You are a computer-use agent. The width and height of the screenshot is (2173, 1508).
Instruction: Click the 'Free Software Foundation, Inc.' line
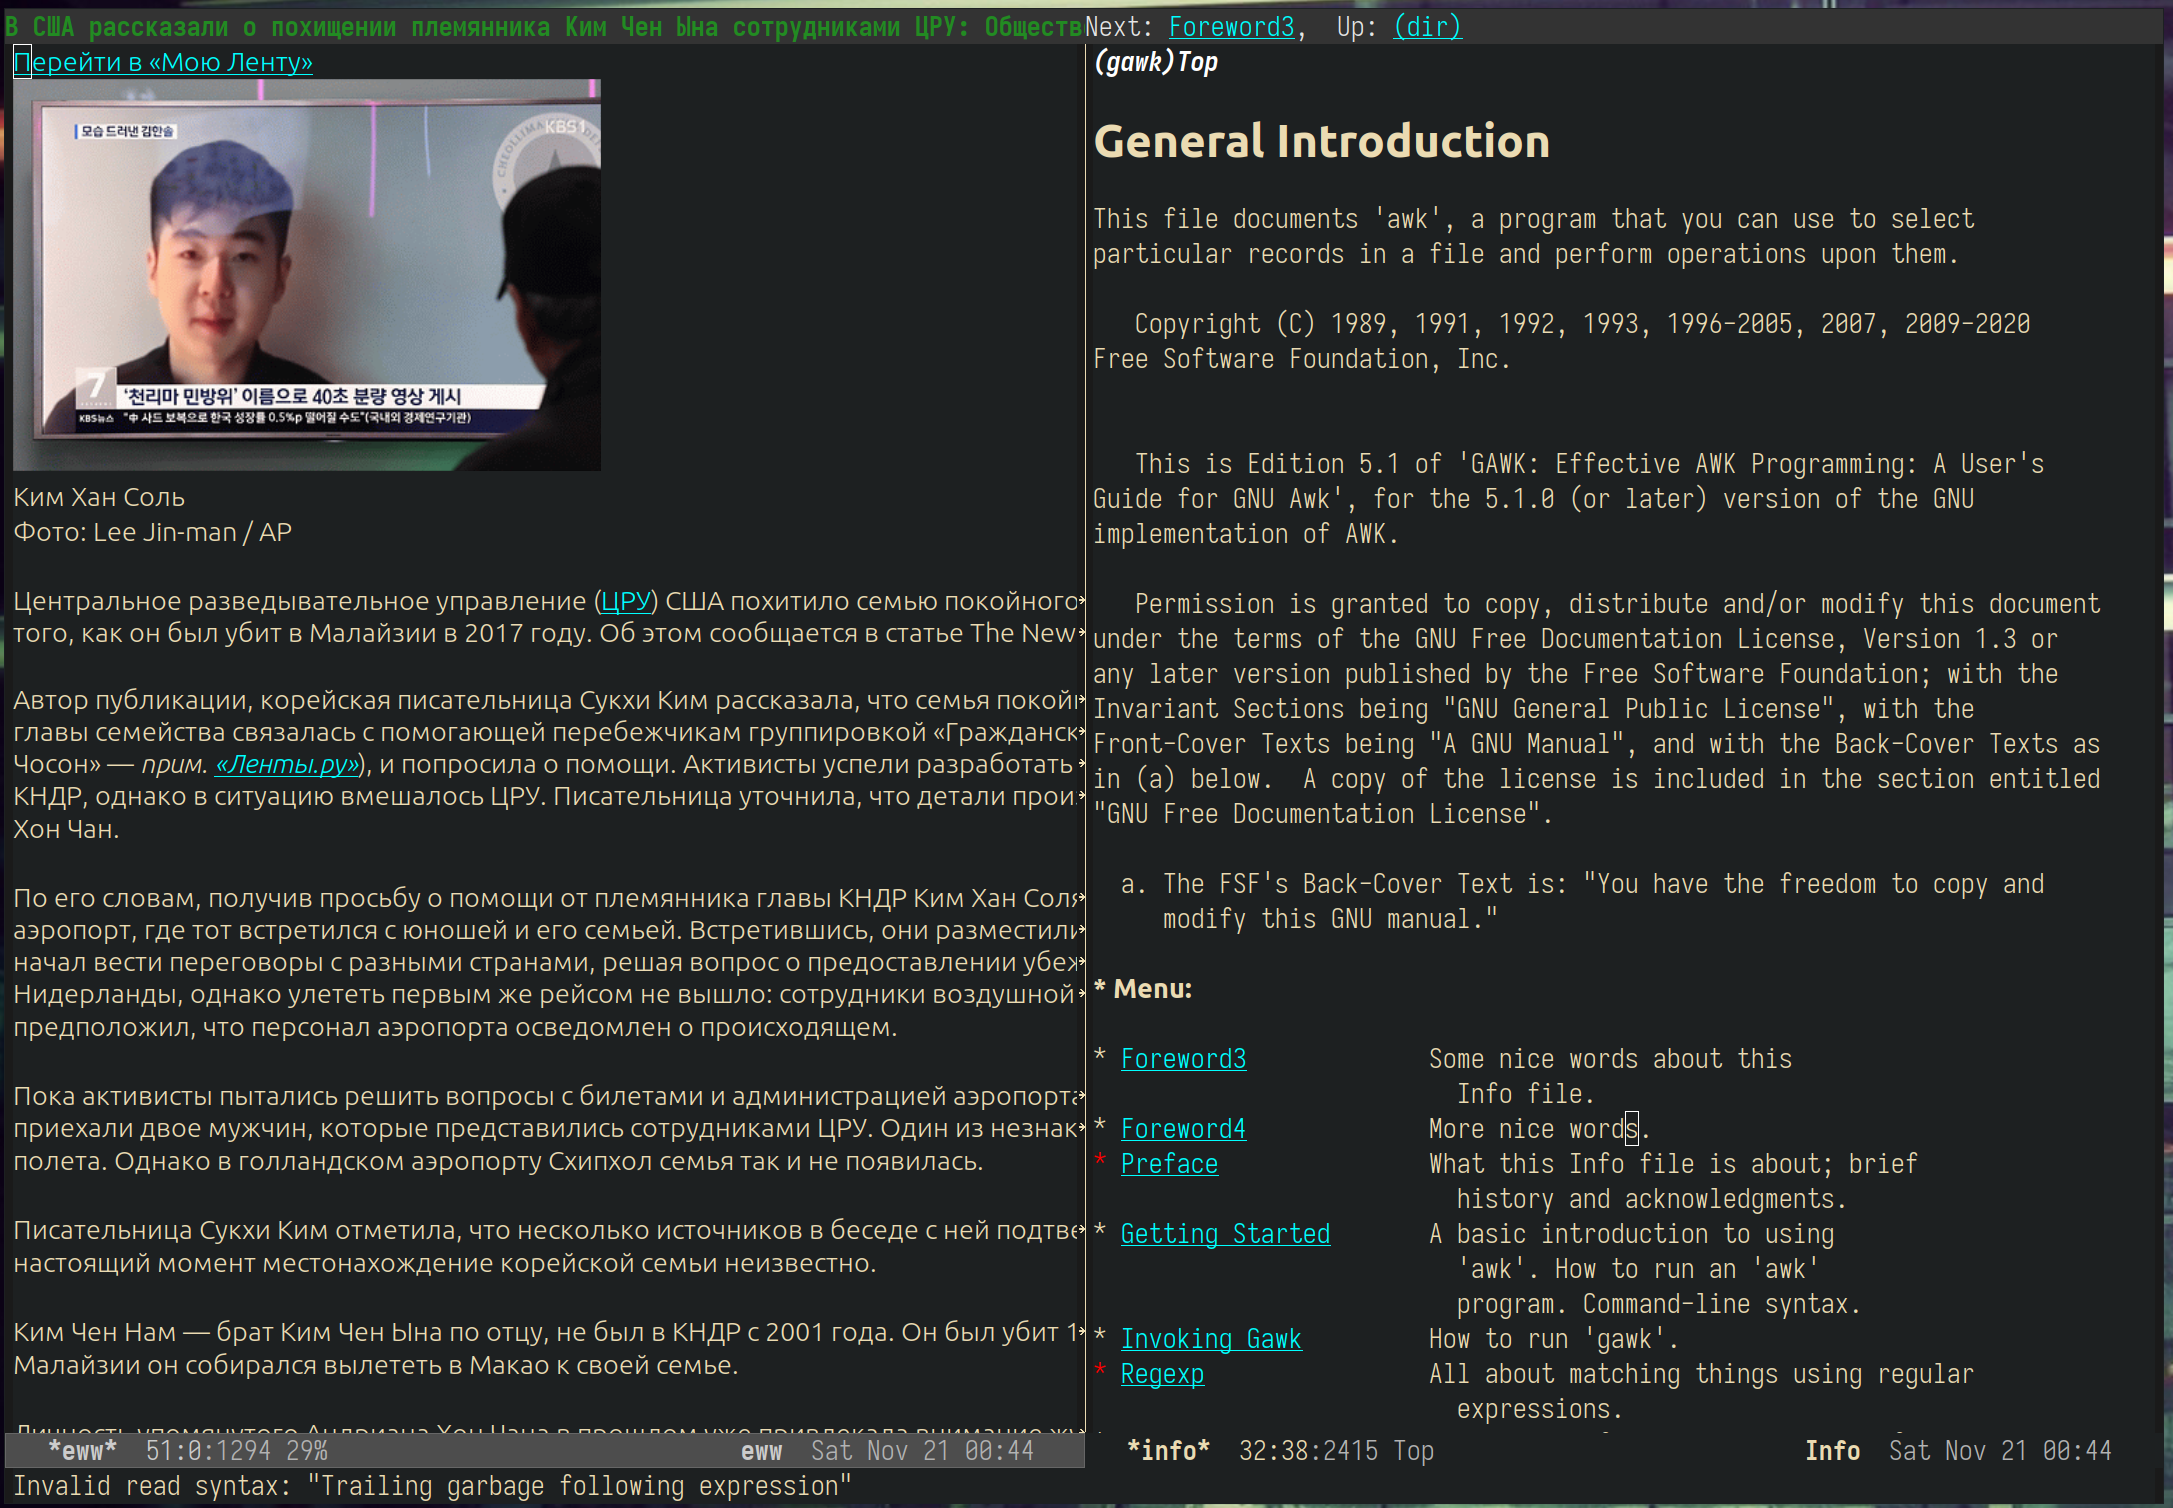tap(1301, 359)
